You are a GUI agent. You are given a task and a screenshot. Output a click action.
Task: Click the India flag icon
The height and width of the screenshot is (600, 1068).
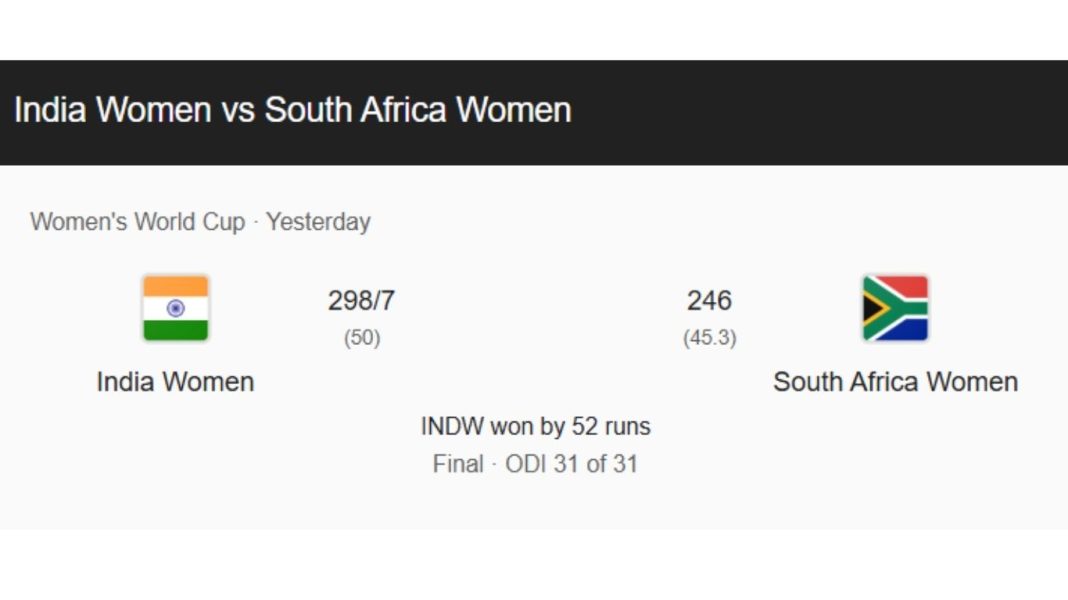coord(175,308)
